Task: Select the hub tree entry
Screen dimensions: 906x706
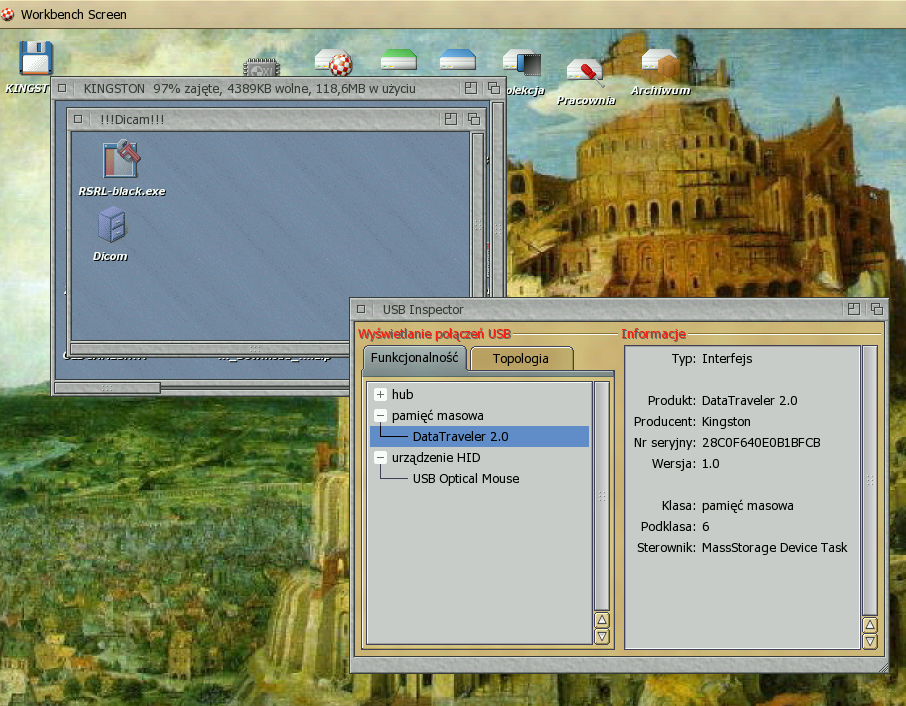Action: point(403,395)
